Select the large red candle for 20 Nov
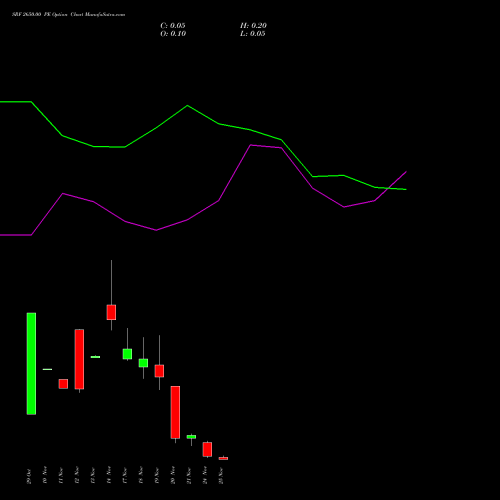This screenshot has width=500, height=500. click(x=175, y=412)
